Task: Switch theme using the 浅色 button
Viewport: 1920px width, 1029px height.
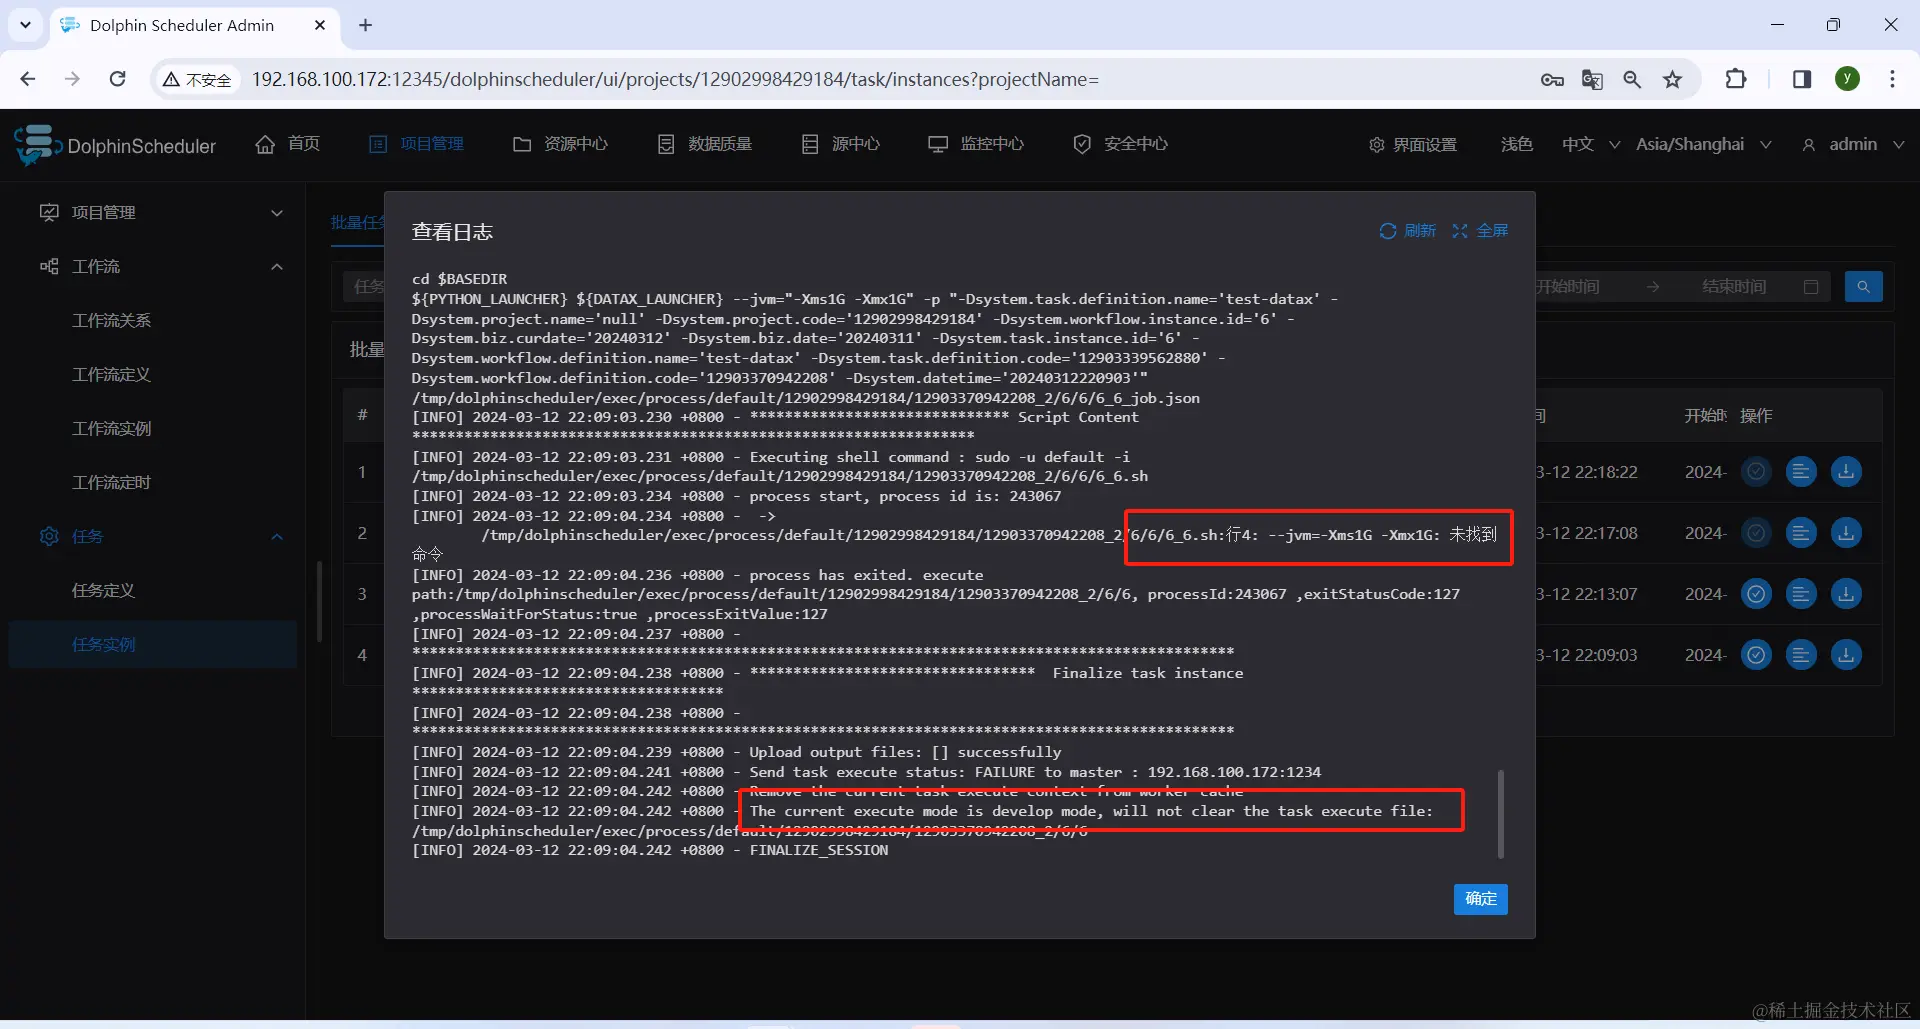Action: (1516, 145)
